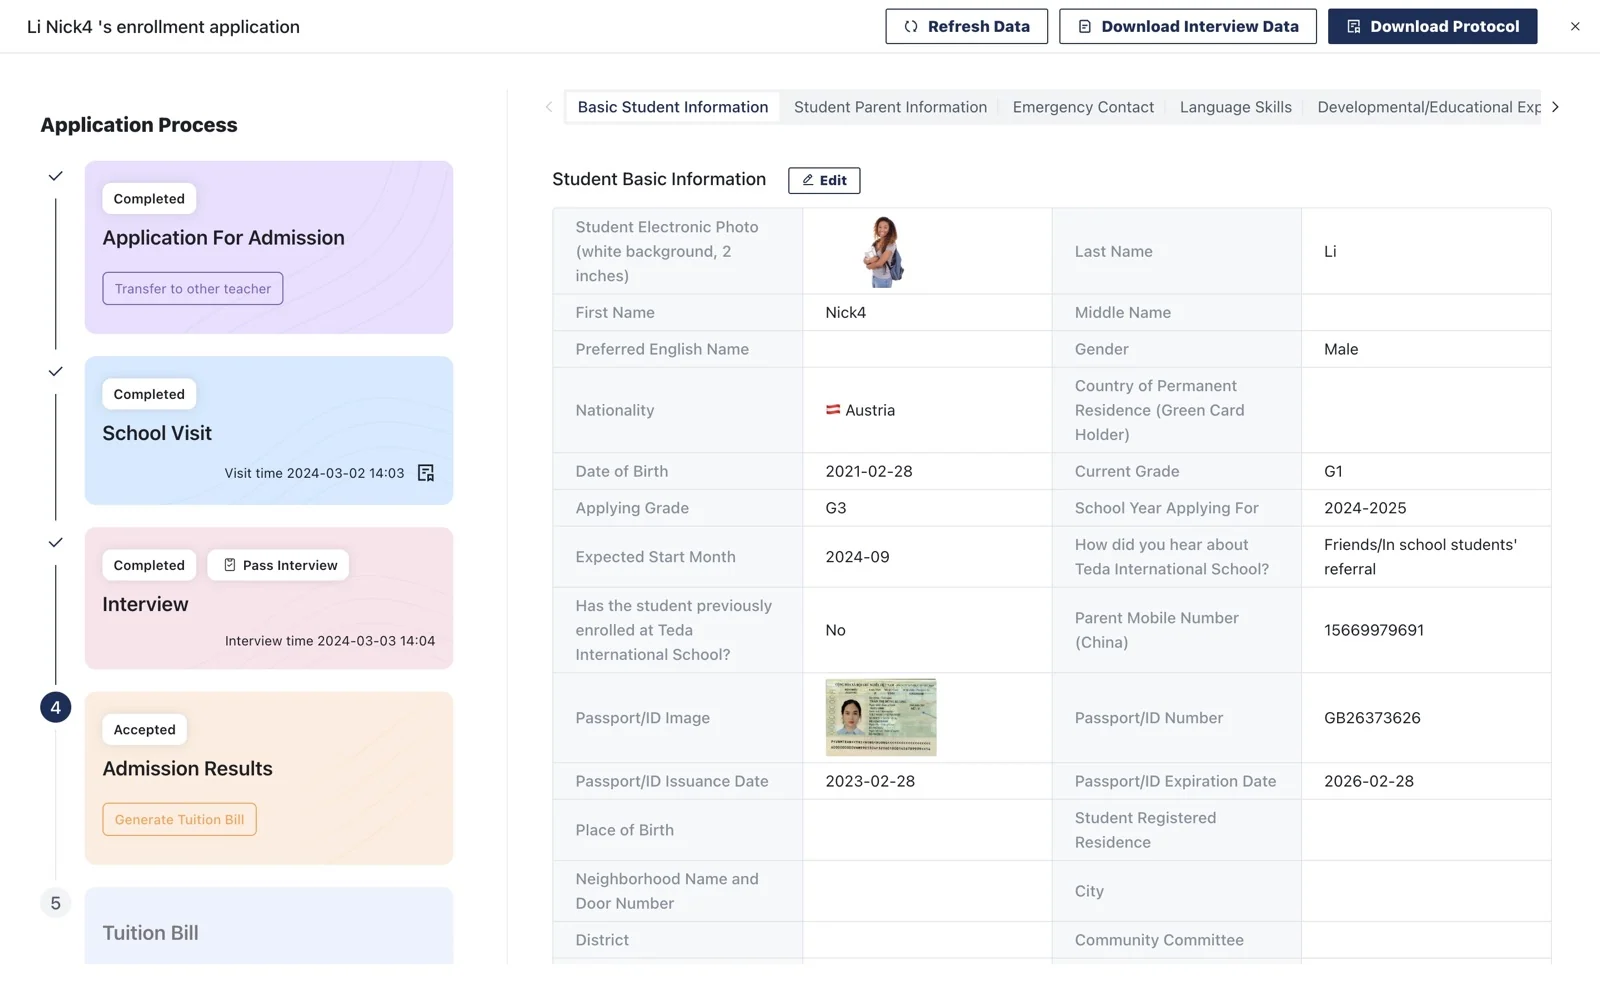Image resolution: width=1600 pixels, height=1000 pixels.
Task: Open School Visit record icon
Action: pyautogui.click(x=426, y=473)
